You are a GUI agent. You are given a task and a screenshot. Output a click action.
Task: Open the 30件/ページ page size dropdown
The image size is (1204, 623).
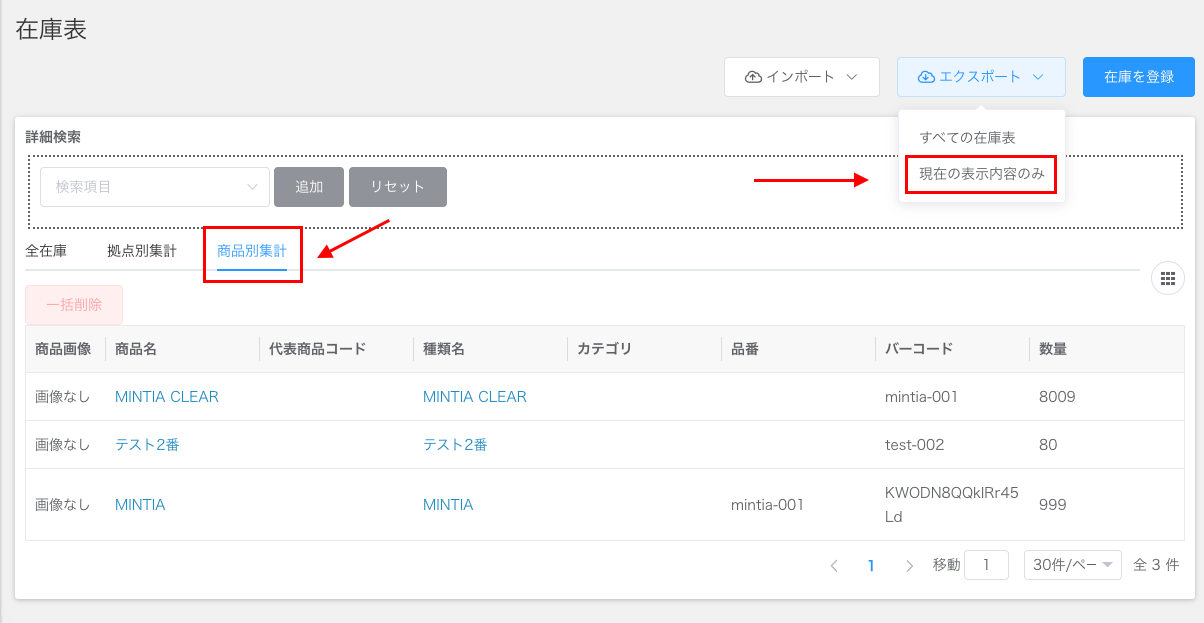click(1073, 565)
